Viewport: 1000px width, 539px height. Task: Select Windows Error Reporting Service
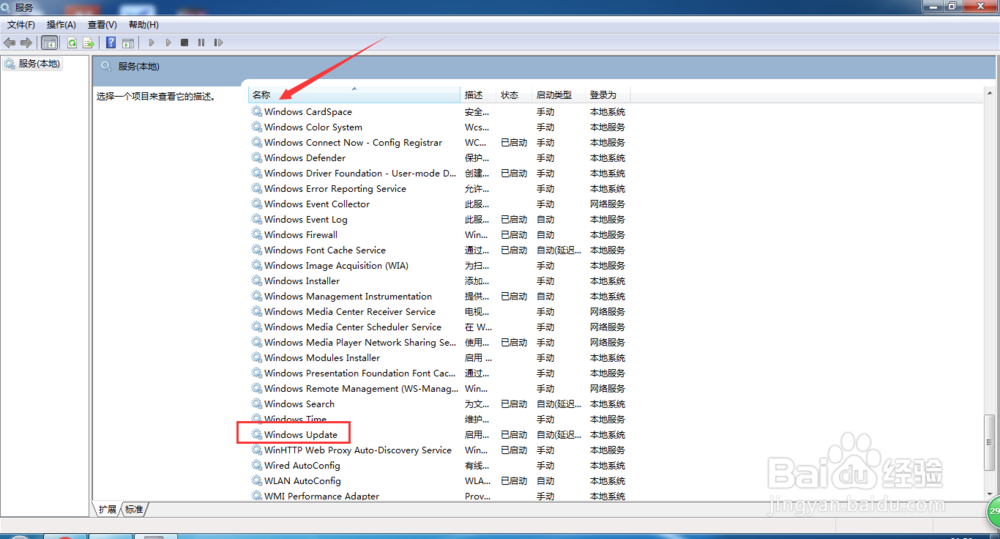point(335,188)
